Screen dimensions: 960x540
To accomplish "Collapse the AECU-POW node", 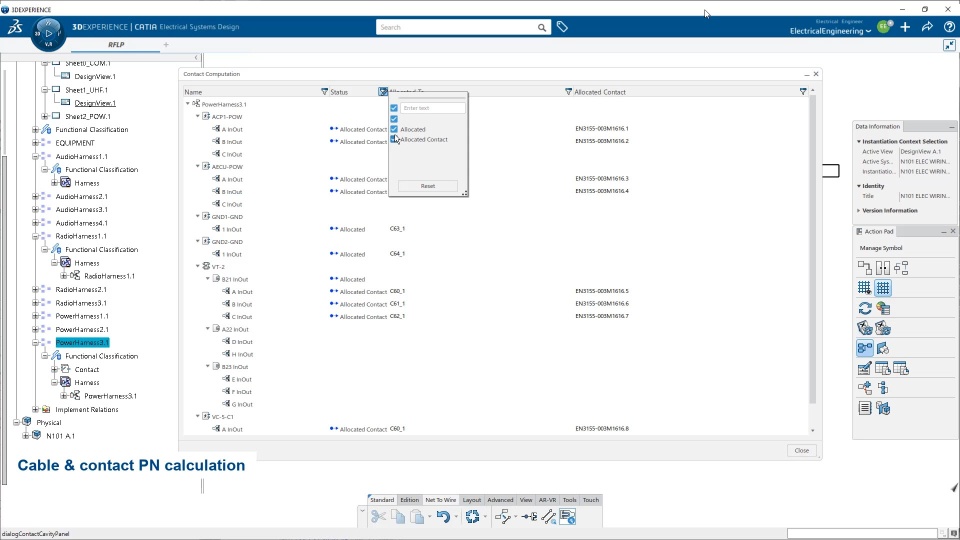I will point(198,167).
